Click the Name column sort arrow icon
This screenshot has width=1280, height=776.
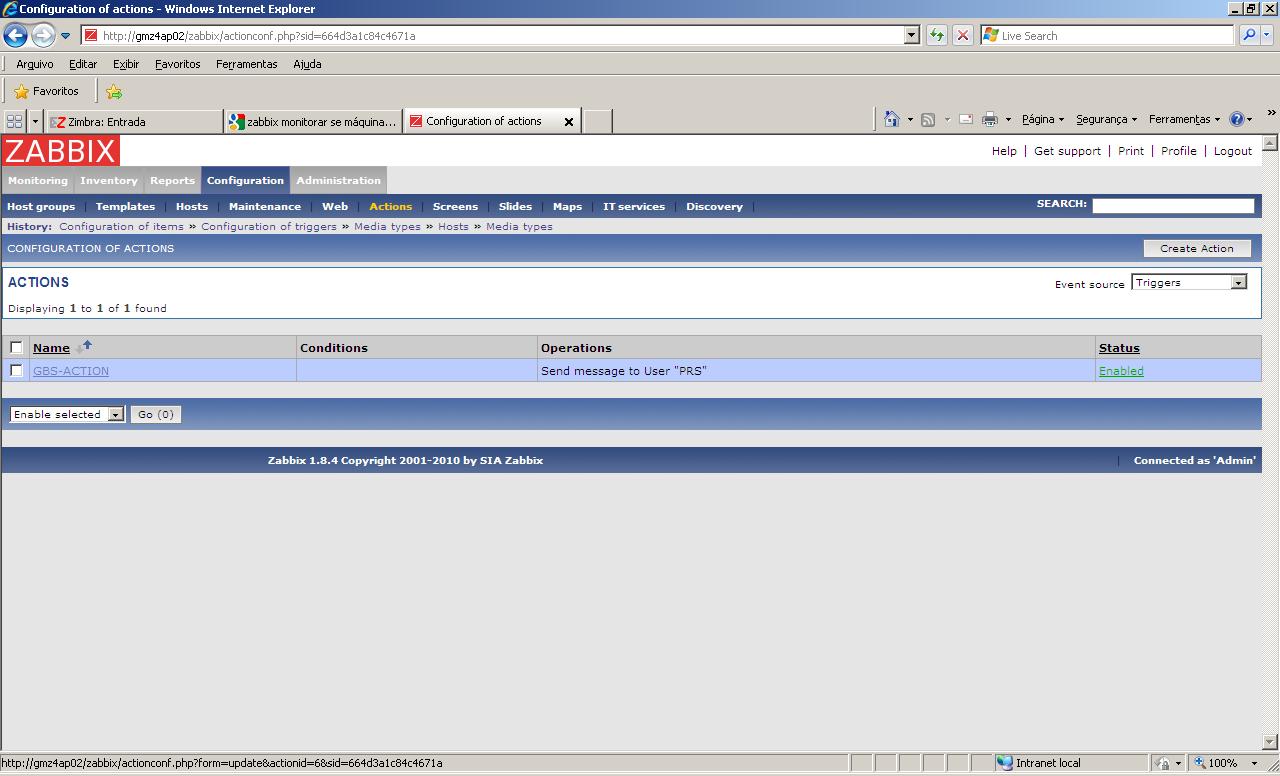tap(84, 346)
